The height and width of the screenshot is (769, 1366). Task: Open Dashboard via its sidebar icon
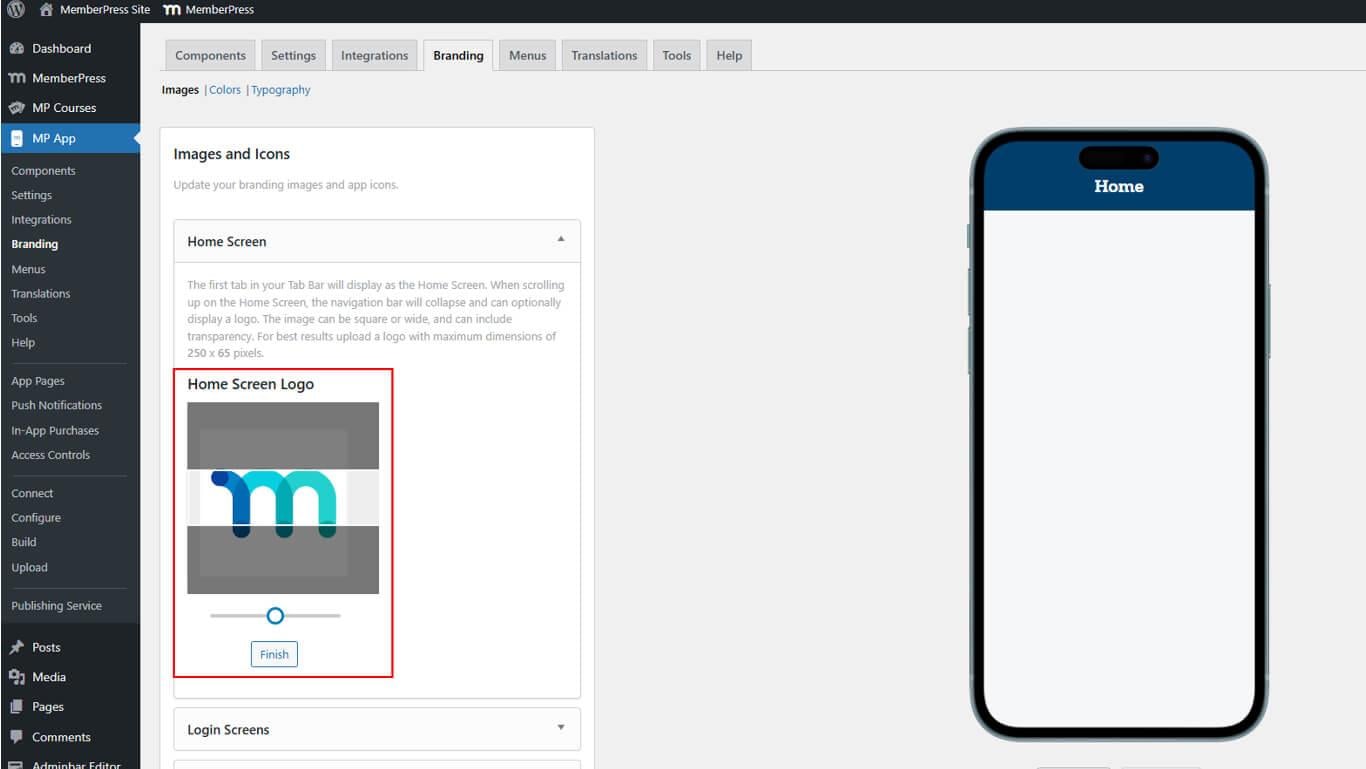pyautogui.click(x=16, y=48)
